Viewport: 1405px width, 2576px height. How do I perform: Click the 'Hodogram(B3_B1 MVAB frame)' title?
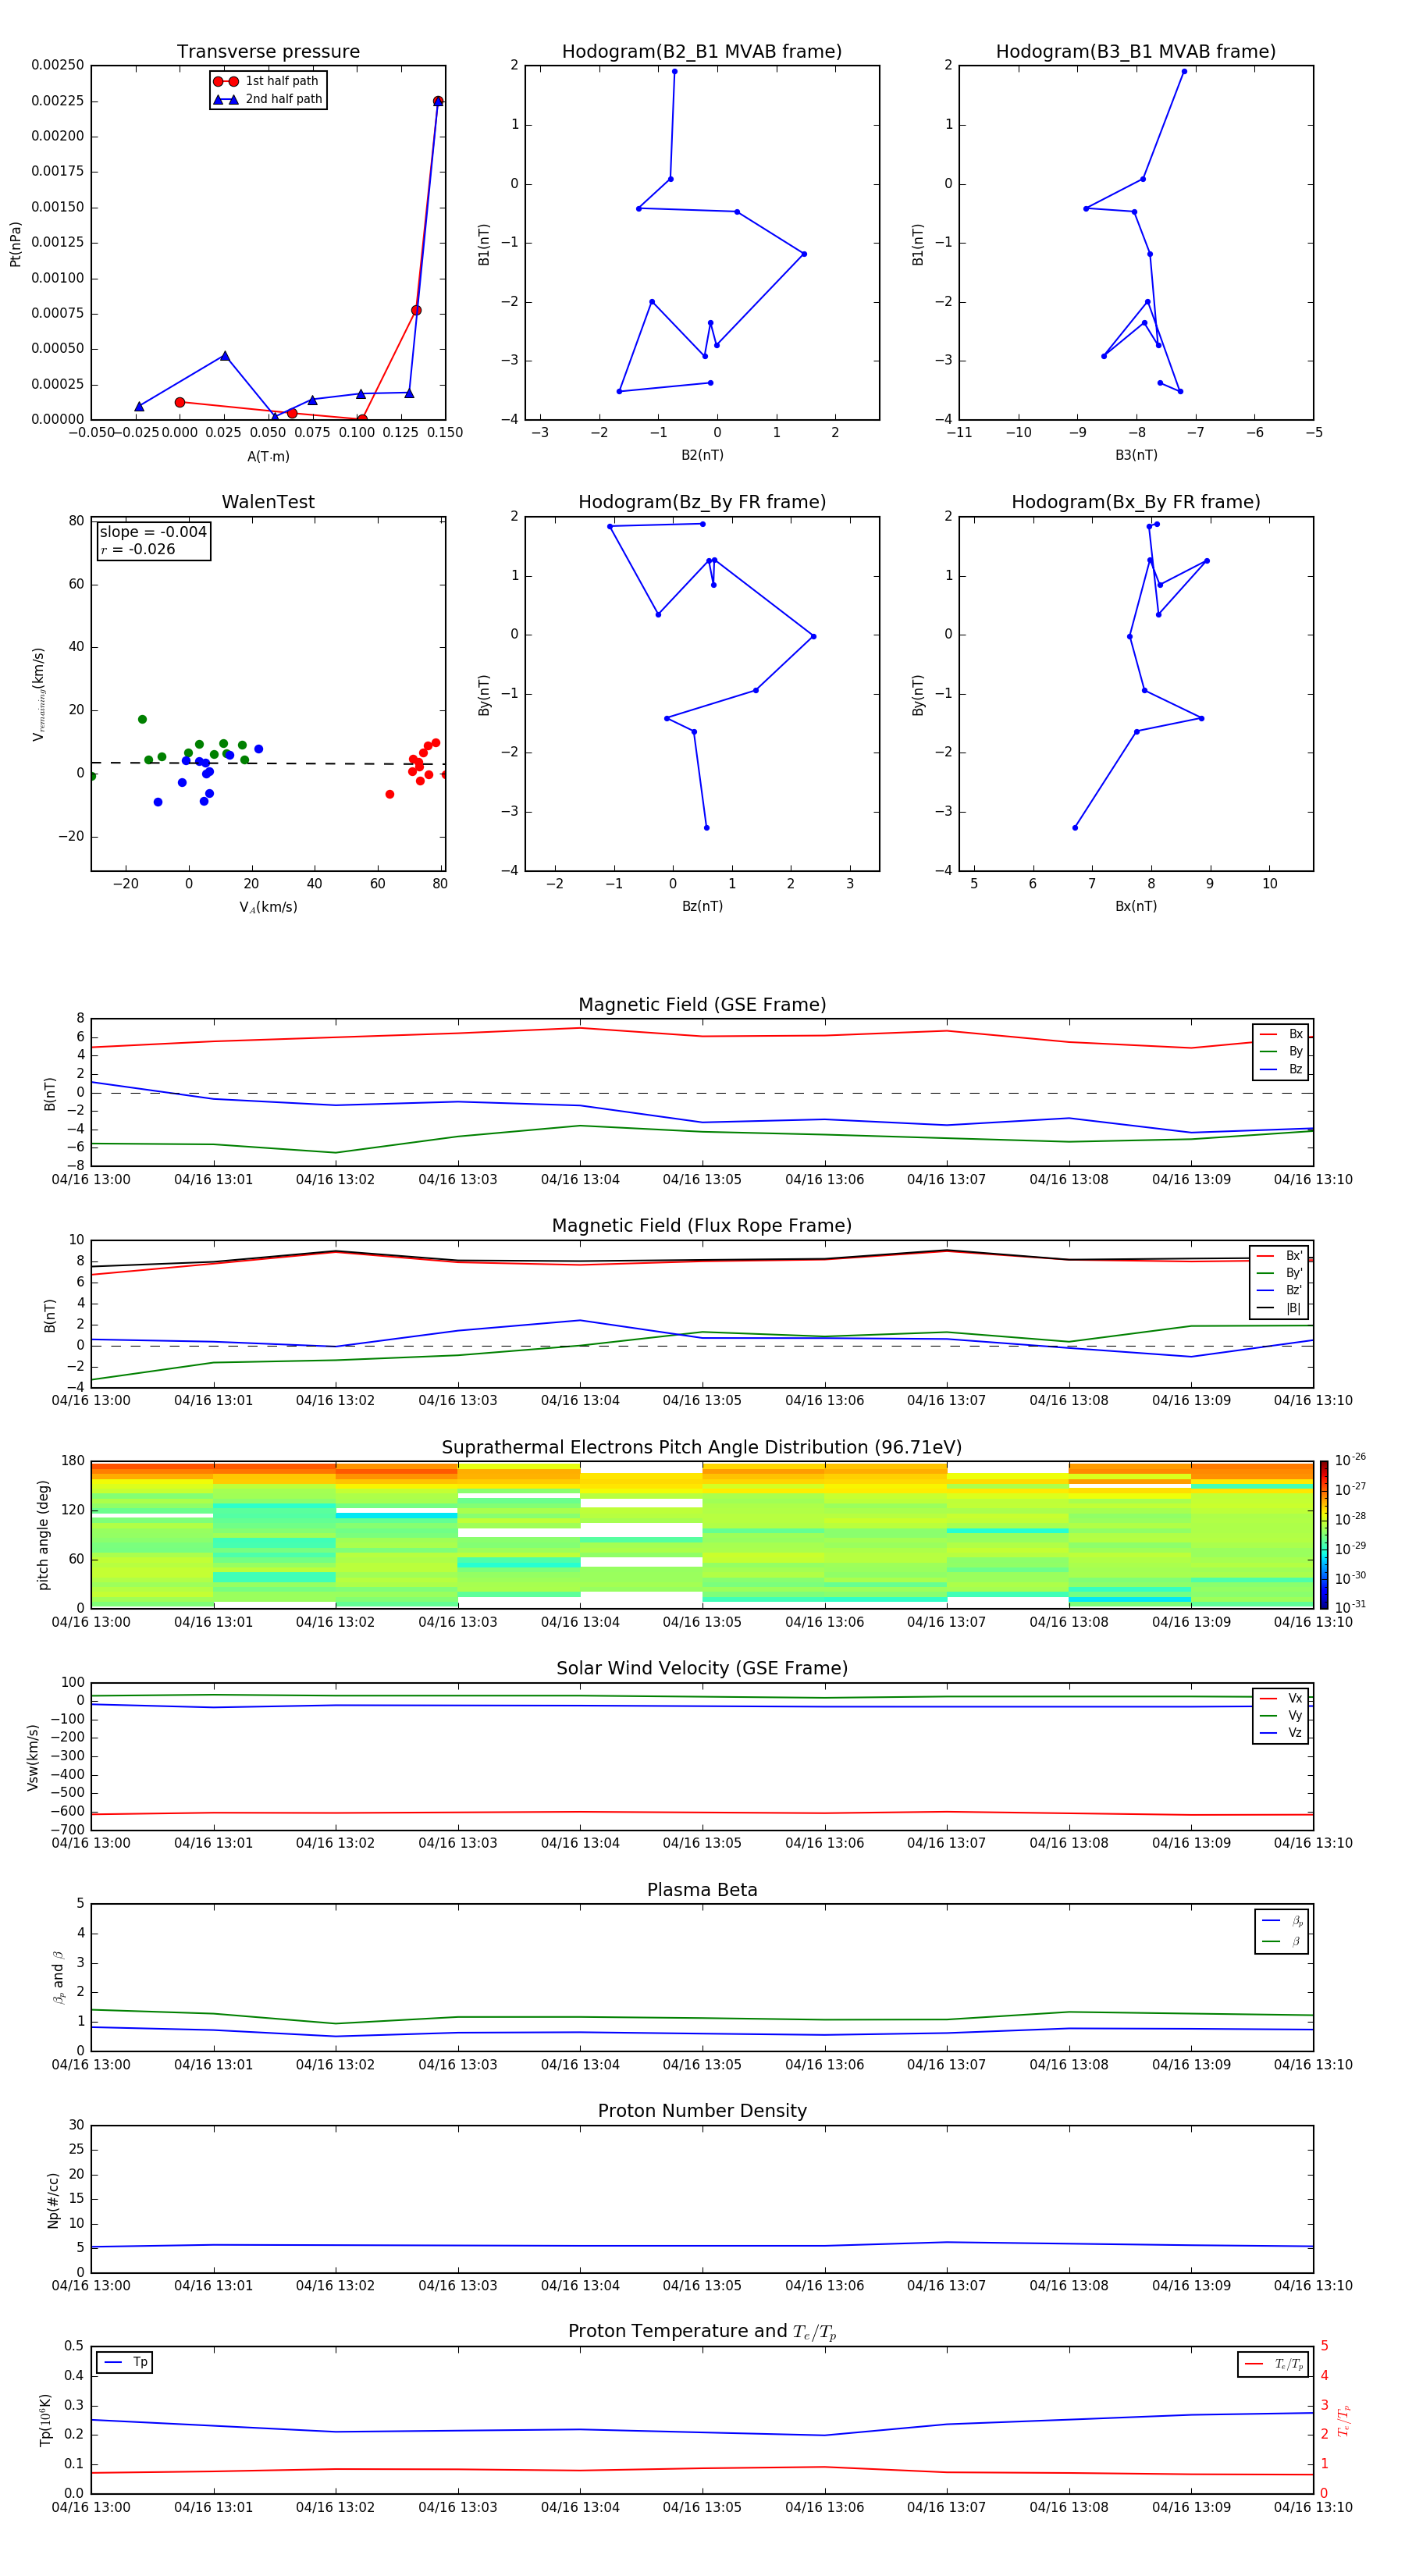1136,52
